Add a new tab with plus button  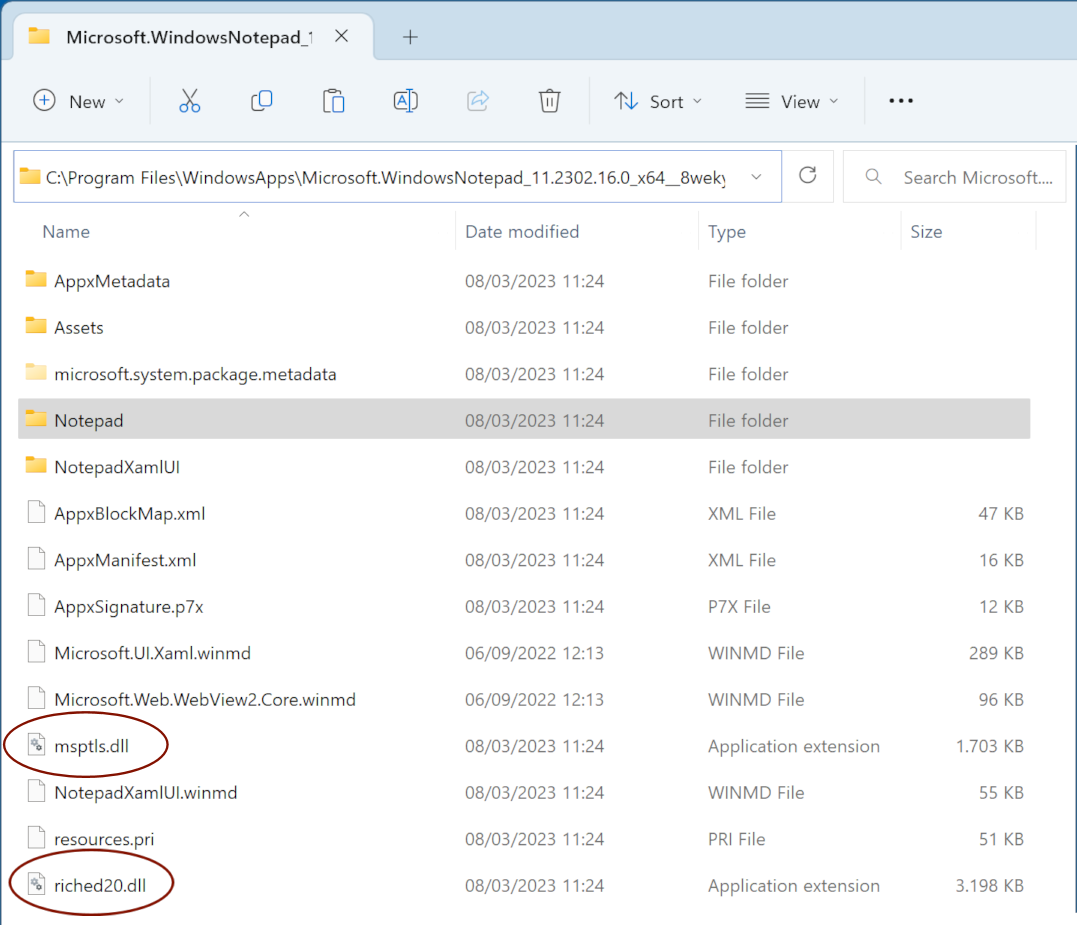tap(410, 37)
